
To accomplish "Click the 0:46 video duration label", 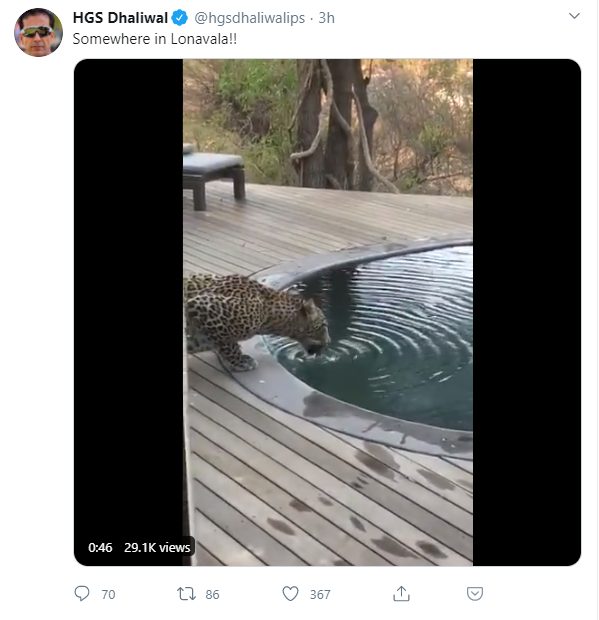I will point(100,547).
